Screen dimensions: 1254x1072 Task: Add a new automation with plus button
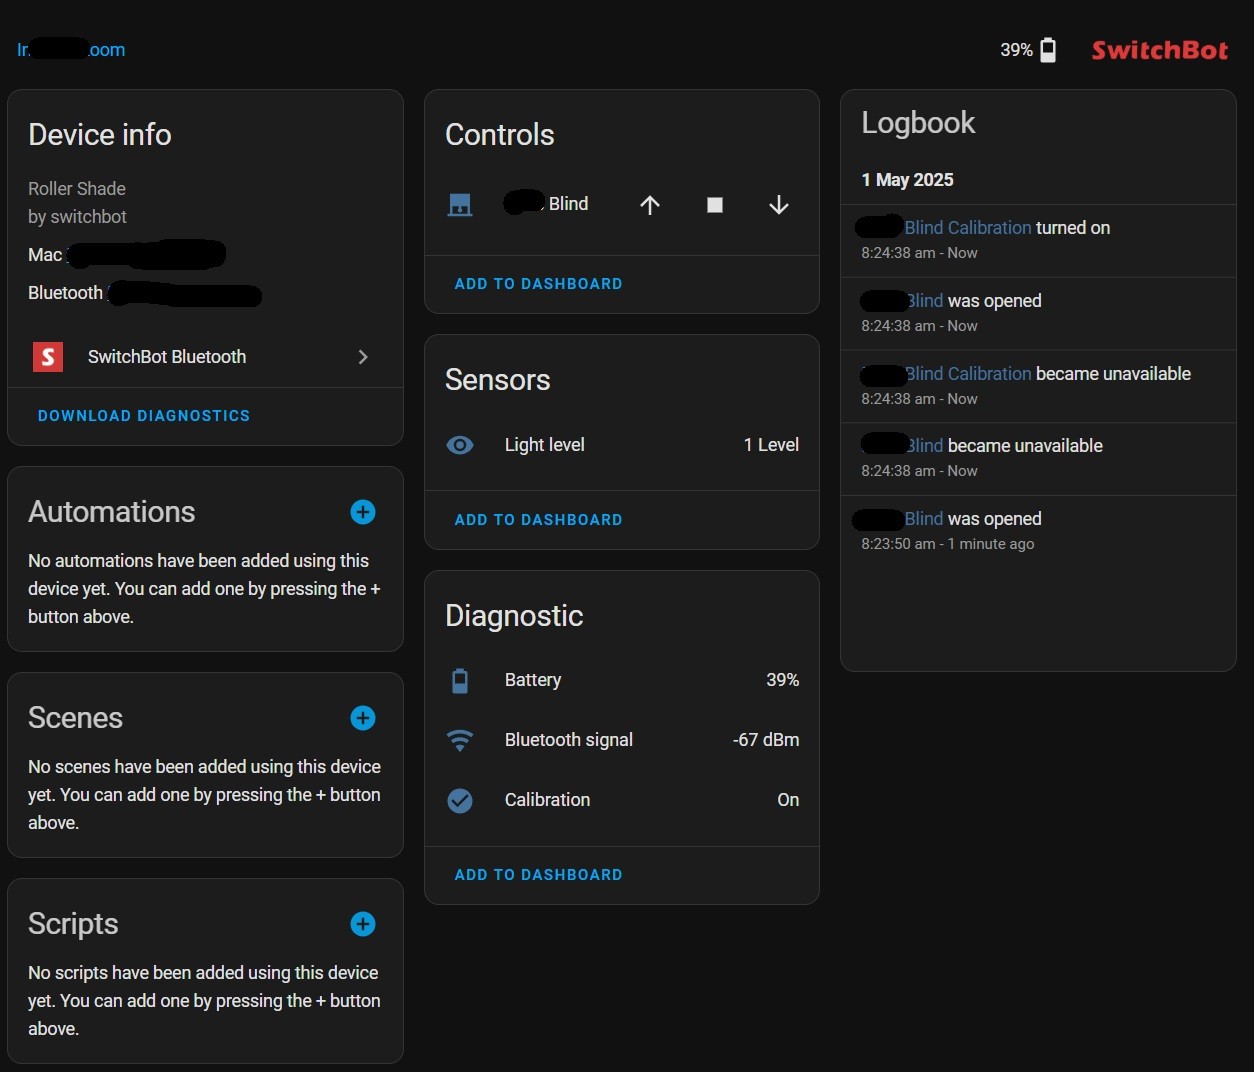(x=363, y=512)
